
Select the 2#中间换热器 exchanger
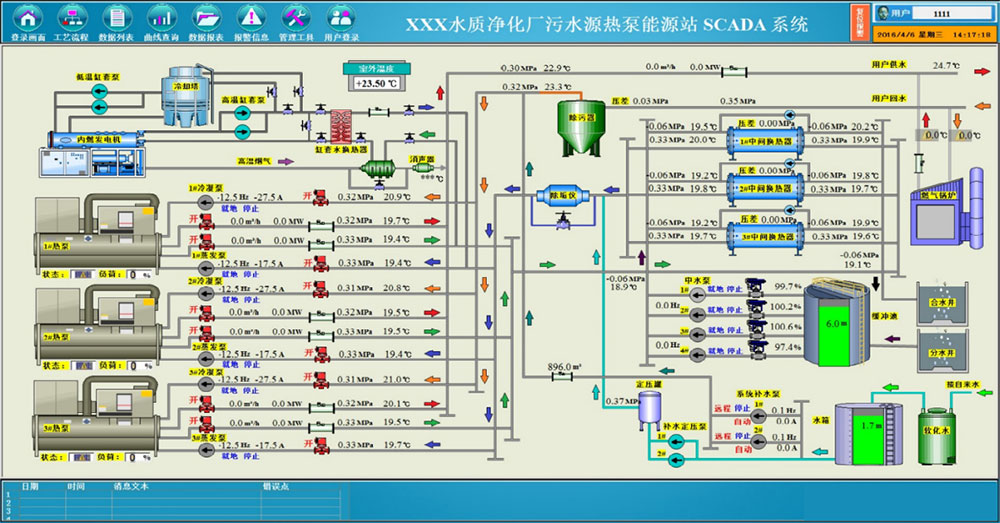point(765,188)
